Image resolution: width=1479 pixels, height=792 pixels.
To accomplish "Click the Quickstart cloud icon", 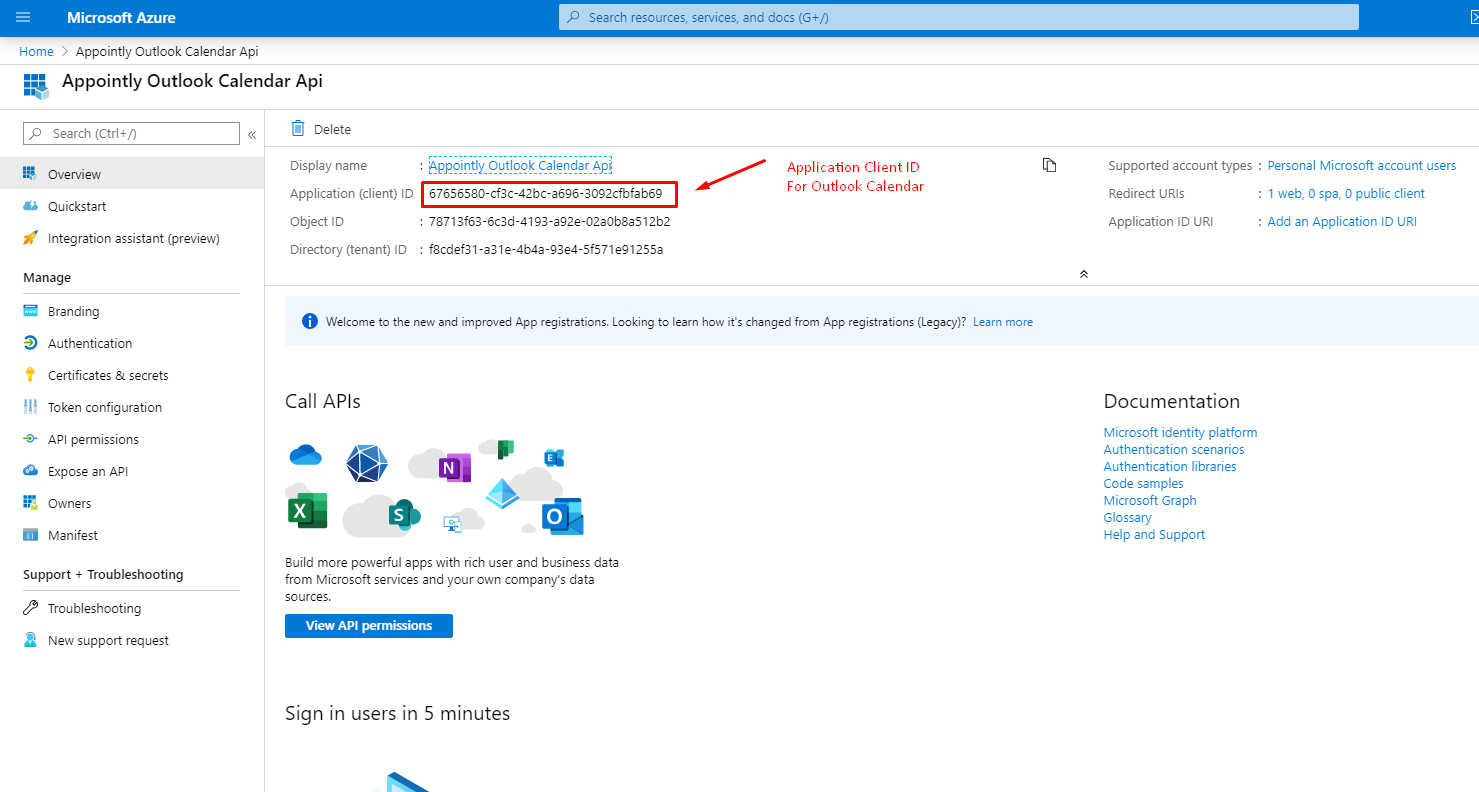I will 30,206.
